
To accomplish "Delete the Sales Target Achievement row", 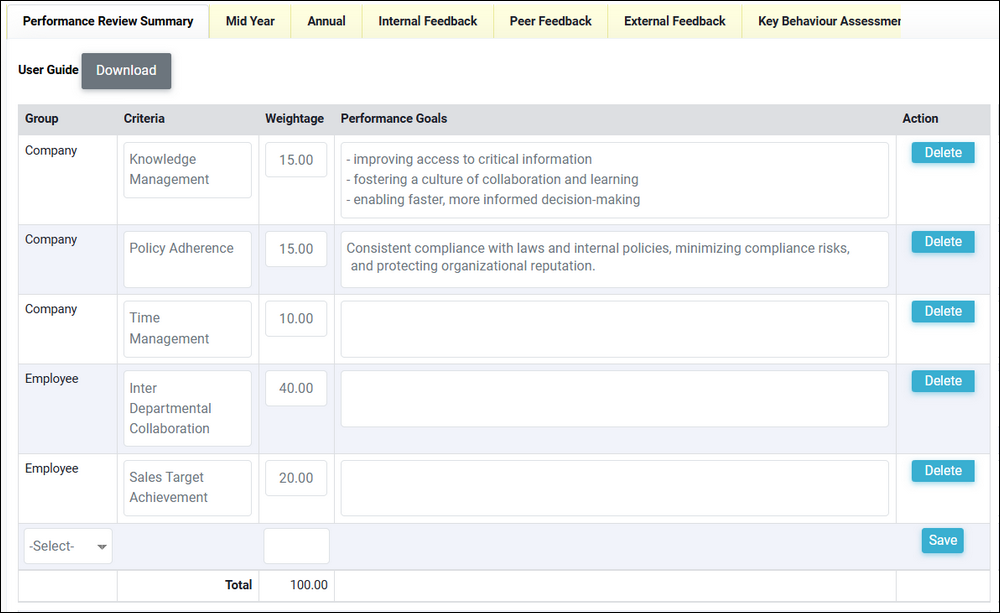I will tap(942, 471).
